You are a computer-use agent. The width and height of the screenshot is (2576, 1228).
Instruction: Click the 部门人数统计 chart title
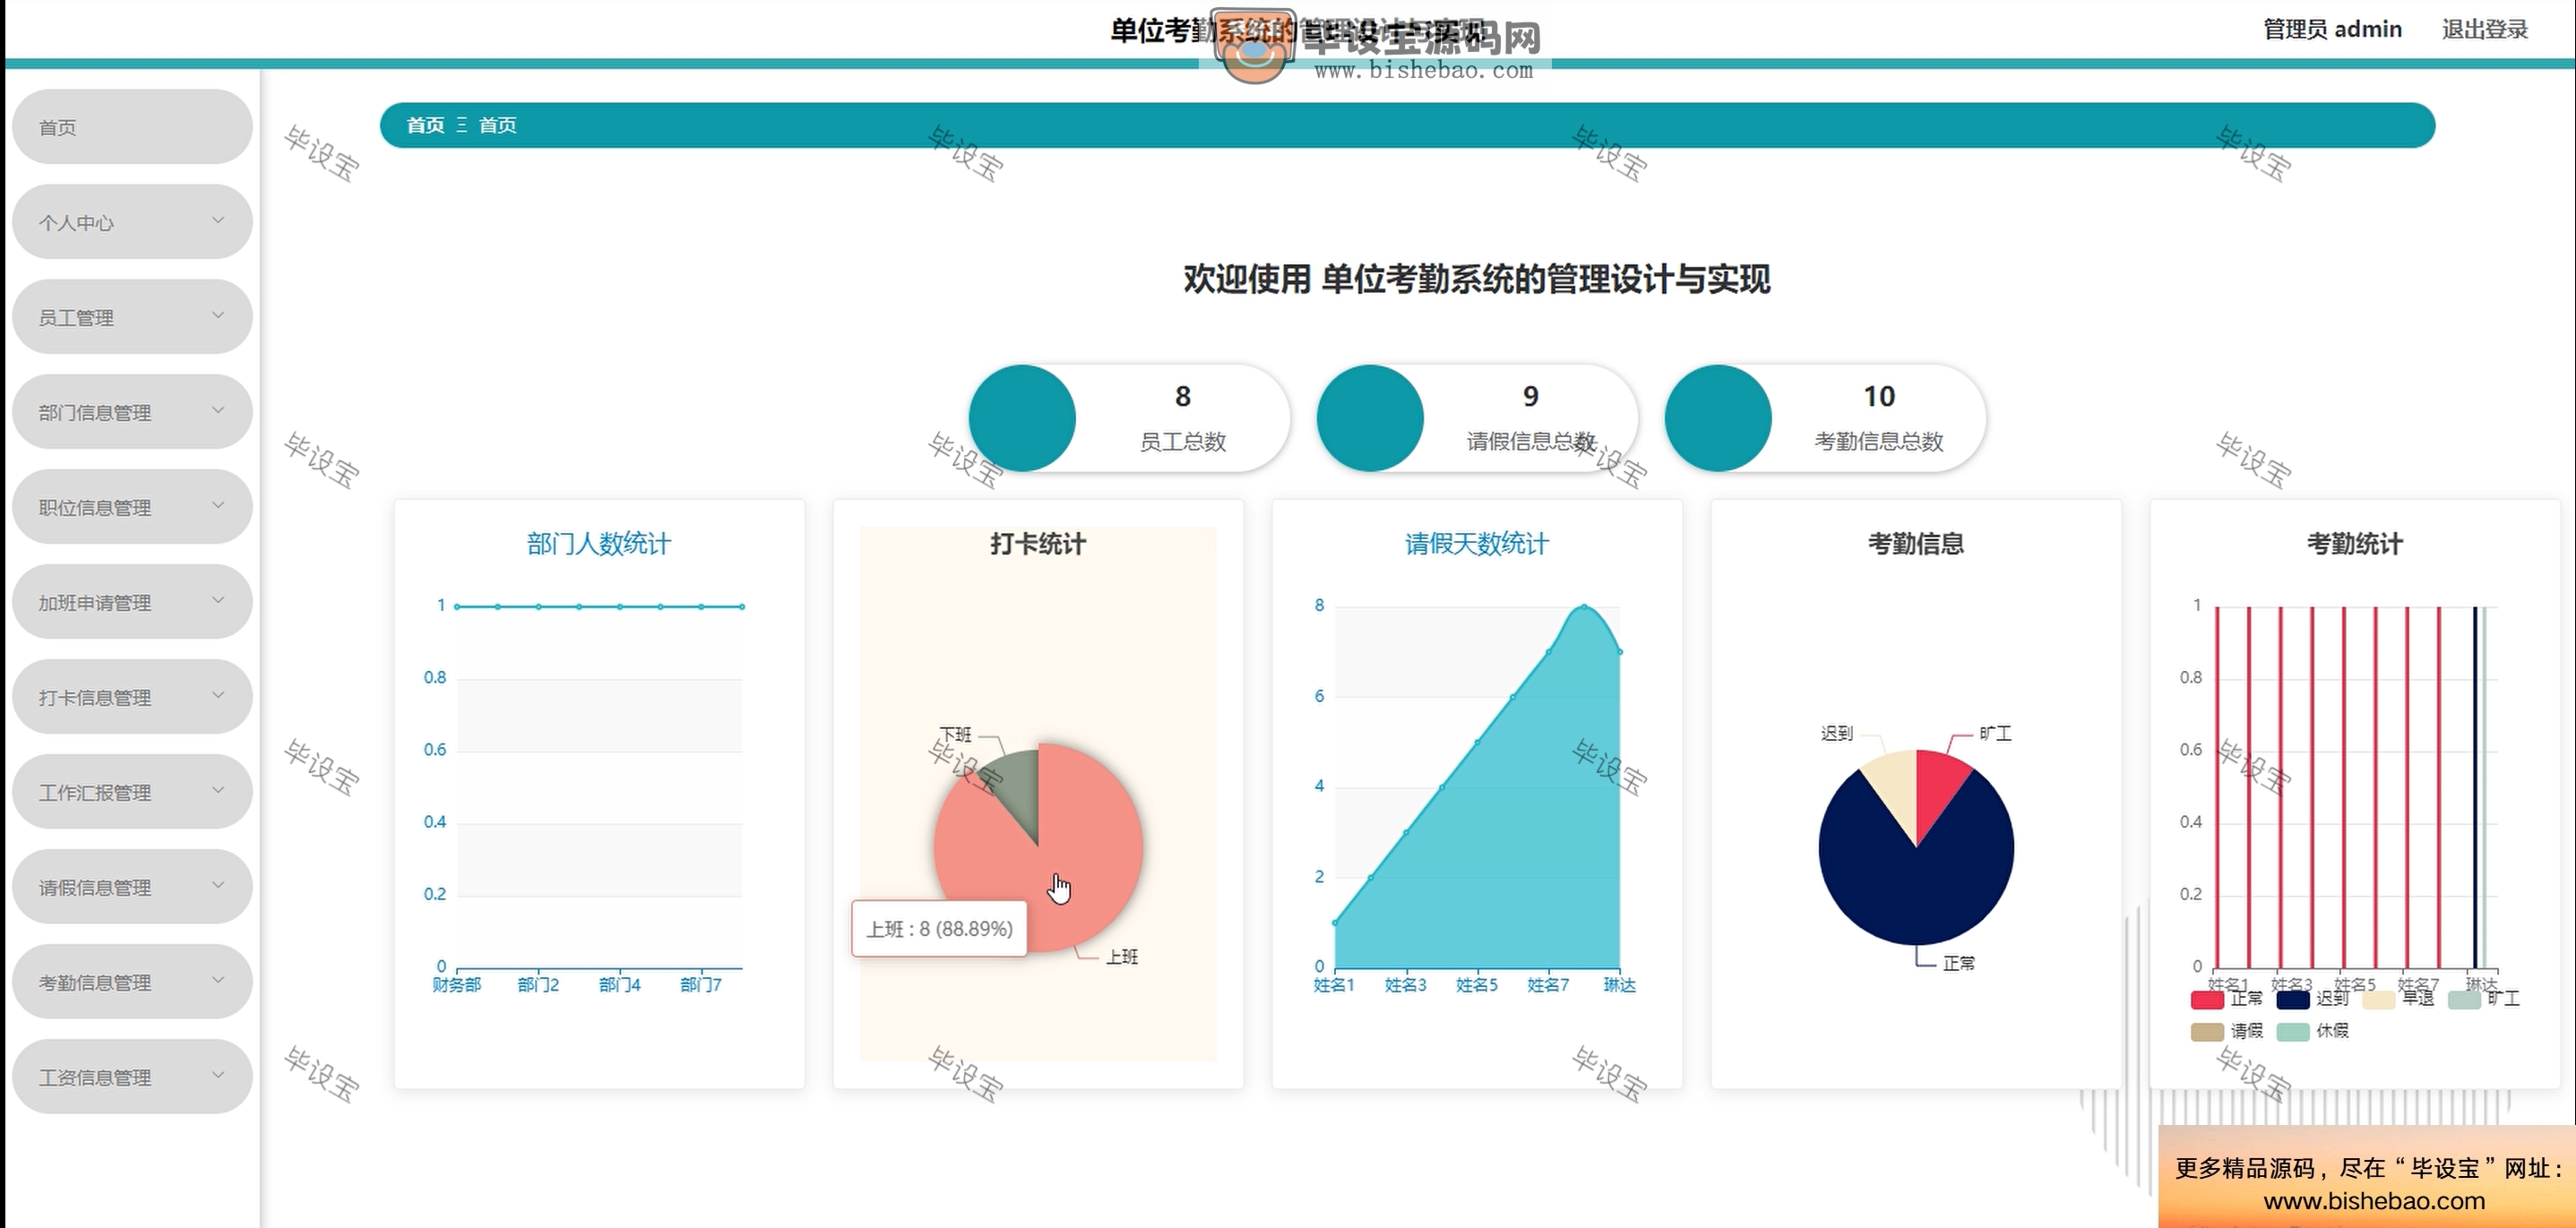click(599, 544)
